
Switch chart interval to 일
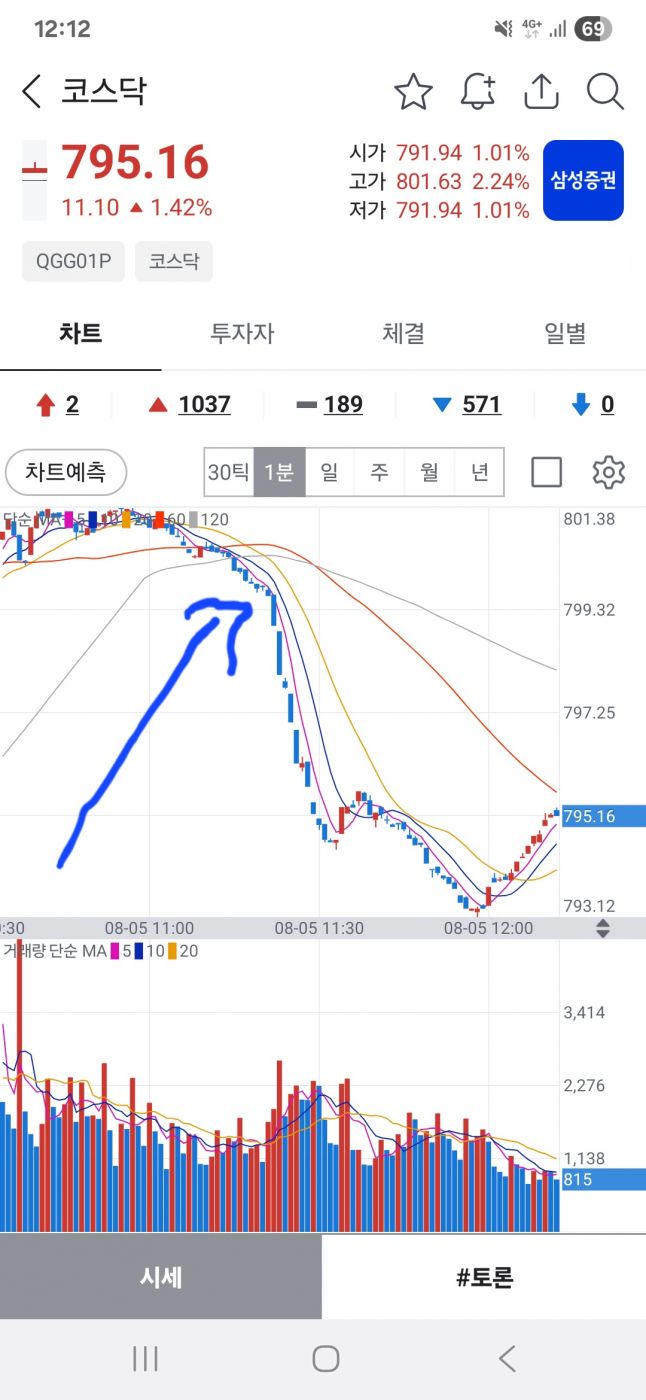[329, 472]
